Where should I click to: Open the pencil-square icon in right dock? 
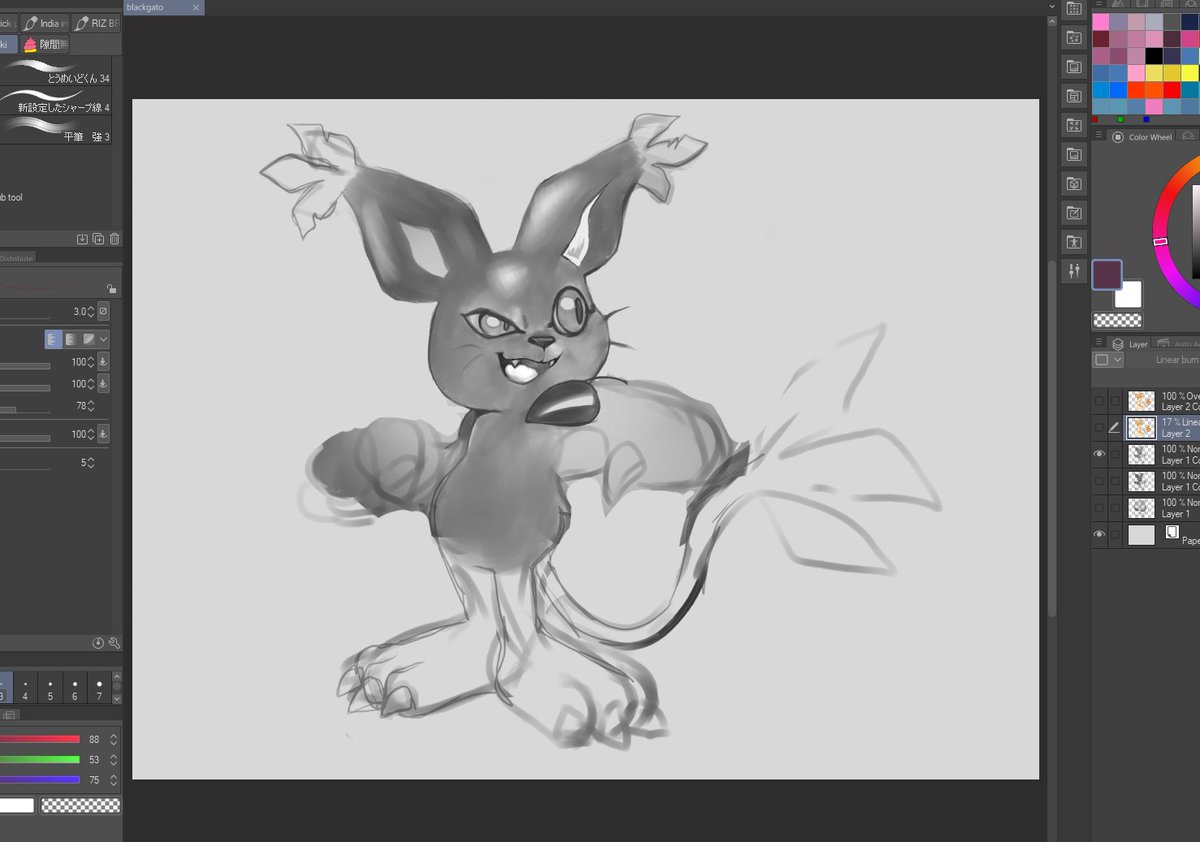coord(1074,213)
